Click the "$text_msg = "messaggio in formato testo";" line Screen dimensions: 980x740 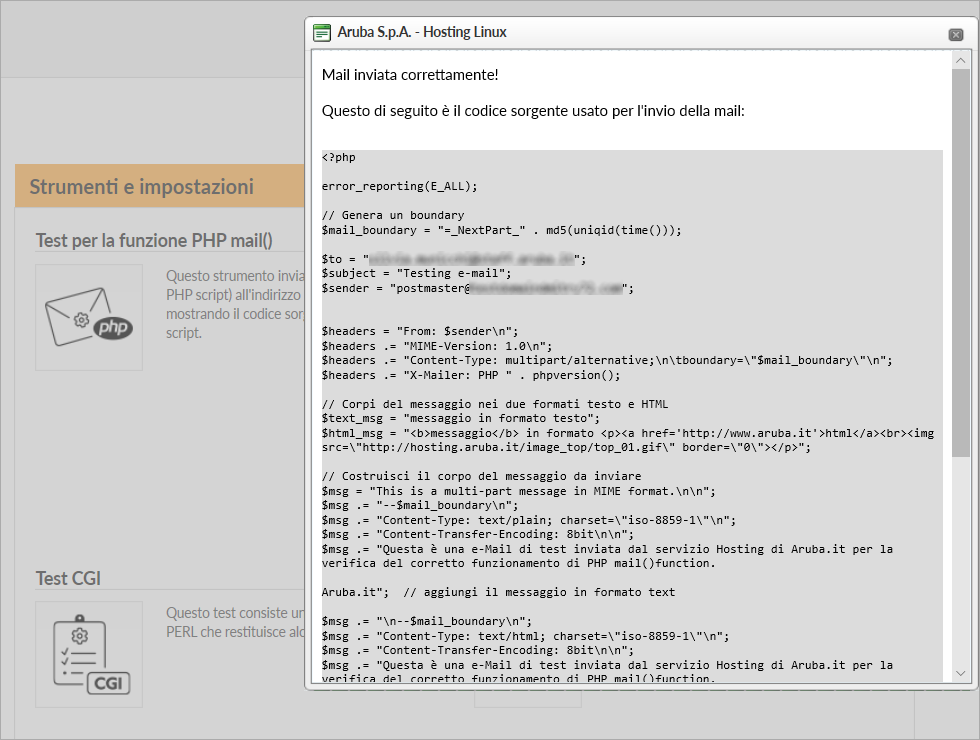(461, 418)
